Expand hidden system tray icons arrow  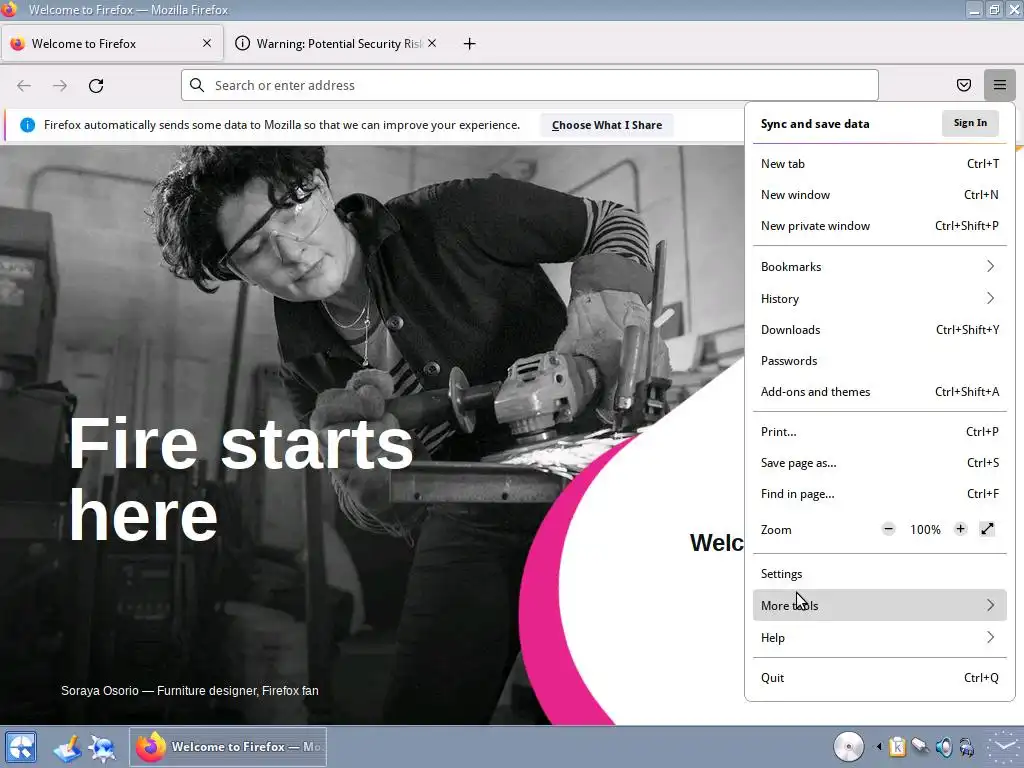coord(879,746)
